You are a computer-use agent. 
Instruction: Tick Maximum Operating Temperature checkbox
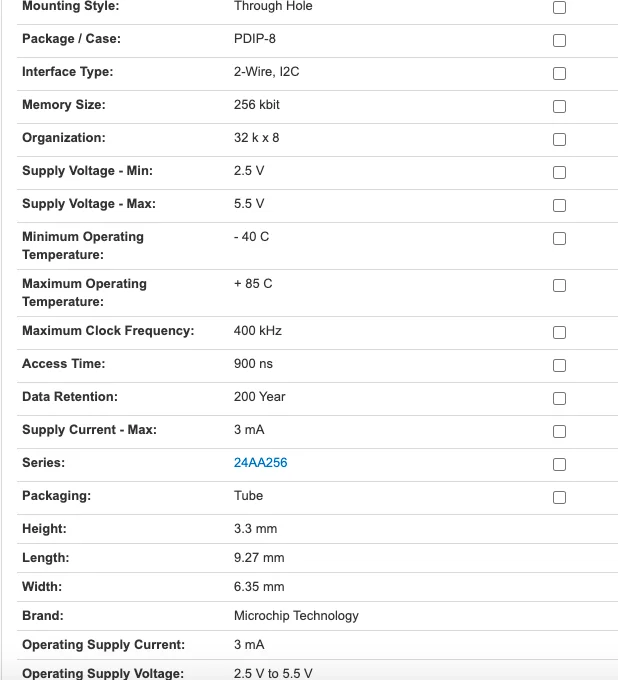[x=559, y=285]
